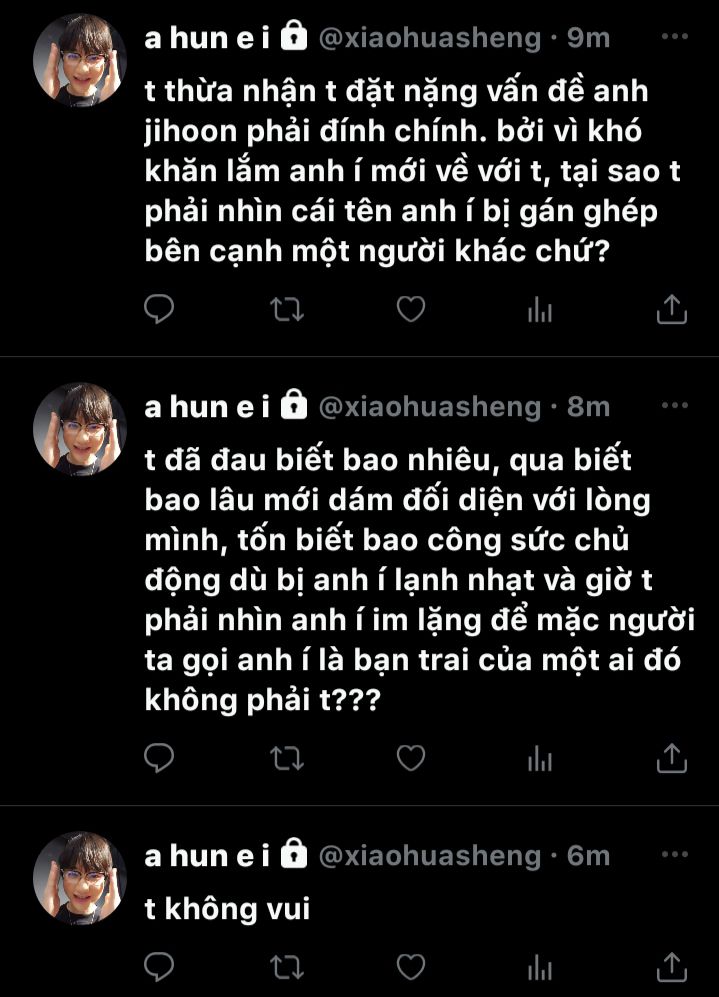
Task: Like the "t không vui" tweet
Action: (x=411, y=967)
